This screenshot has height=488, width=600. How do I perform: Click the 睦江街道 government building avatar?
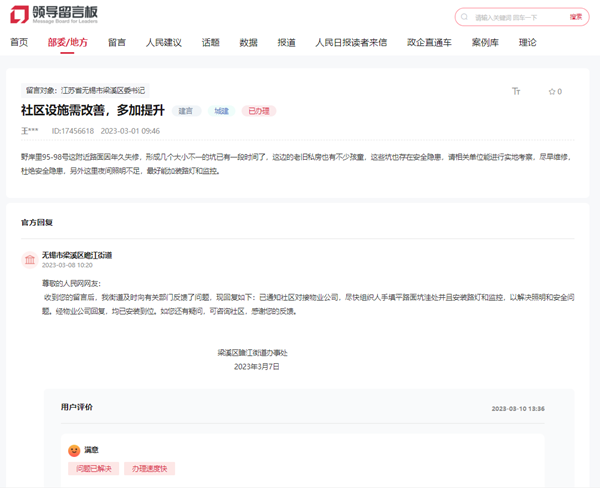point(29,260)
